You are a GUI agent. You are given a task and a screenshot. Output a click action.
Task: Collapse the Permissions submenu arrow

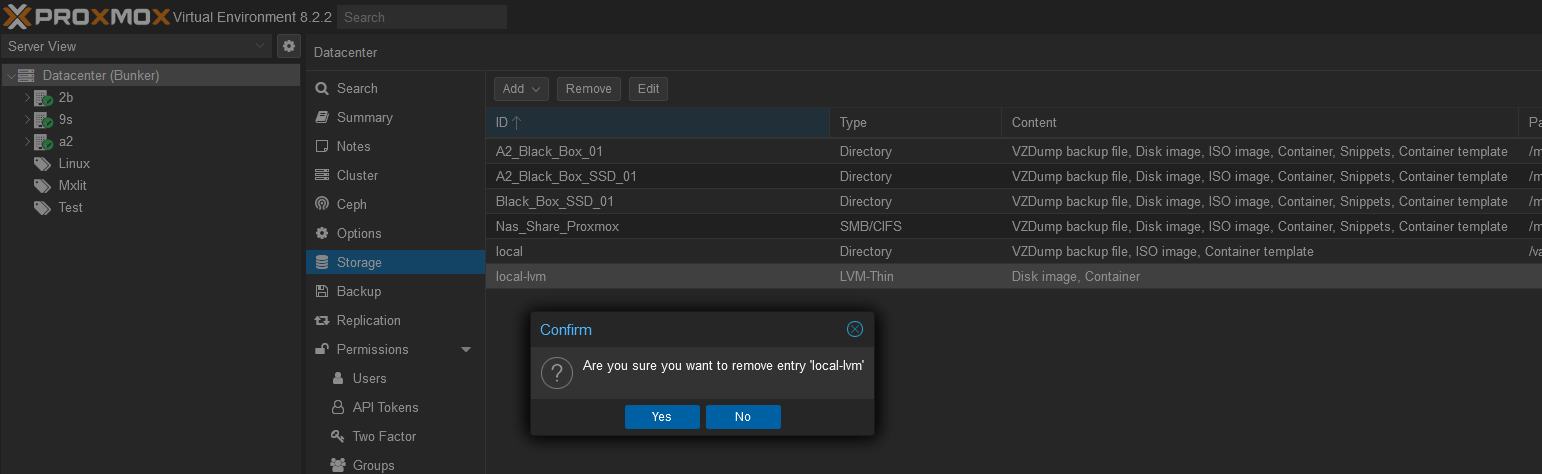[466, 349]
